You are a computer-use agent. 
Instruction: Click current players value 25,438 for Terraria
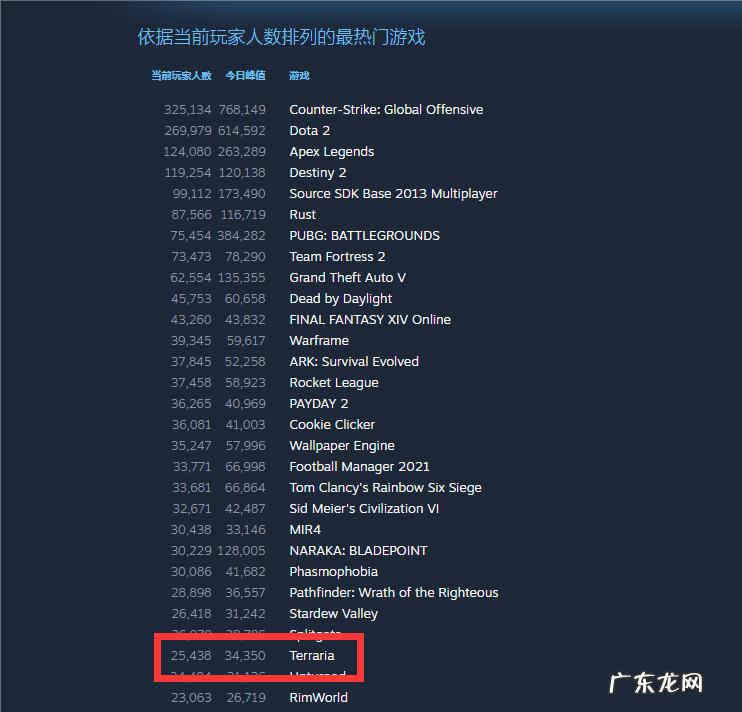pyautogui.click(x=191, y=656)
